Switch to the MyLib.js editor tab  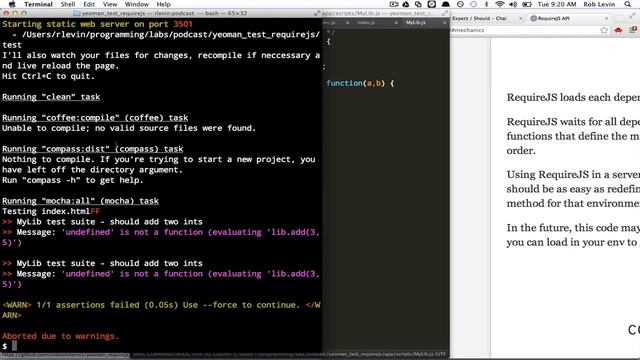point(416,22)
